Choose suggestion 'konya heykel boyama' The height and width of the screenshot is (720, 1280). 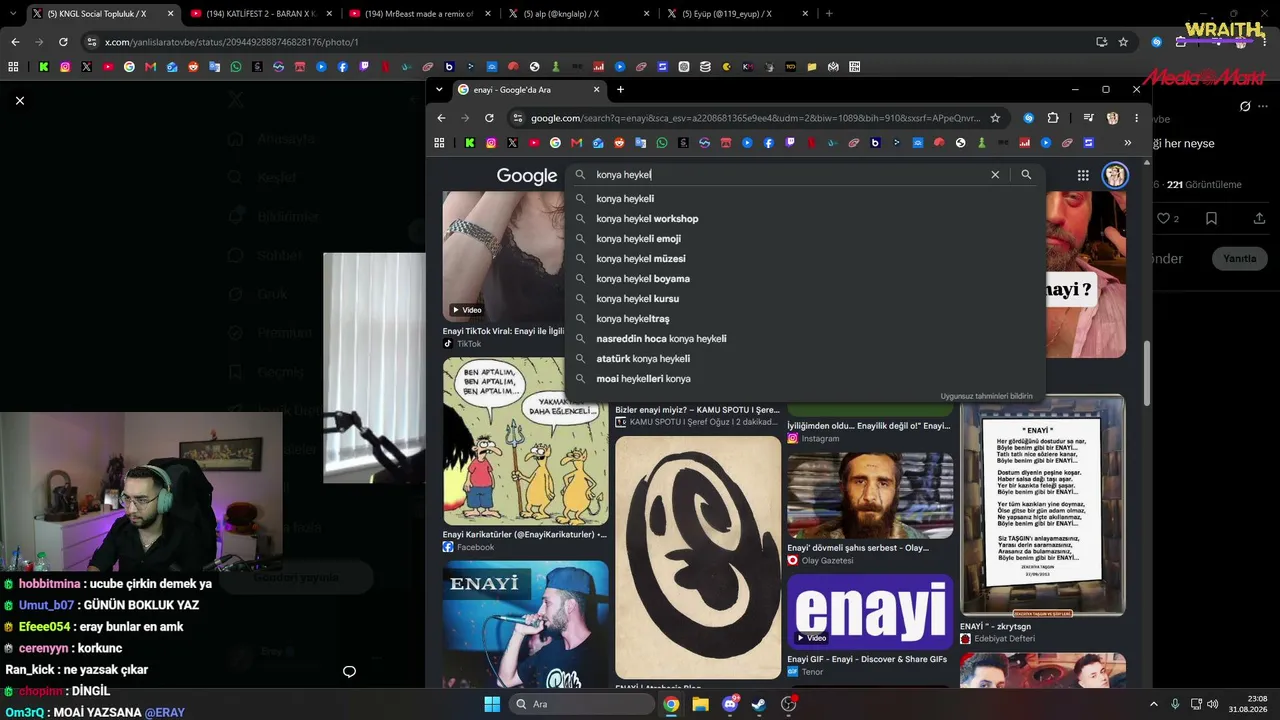click(x=643, y=279)
